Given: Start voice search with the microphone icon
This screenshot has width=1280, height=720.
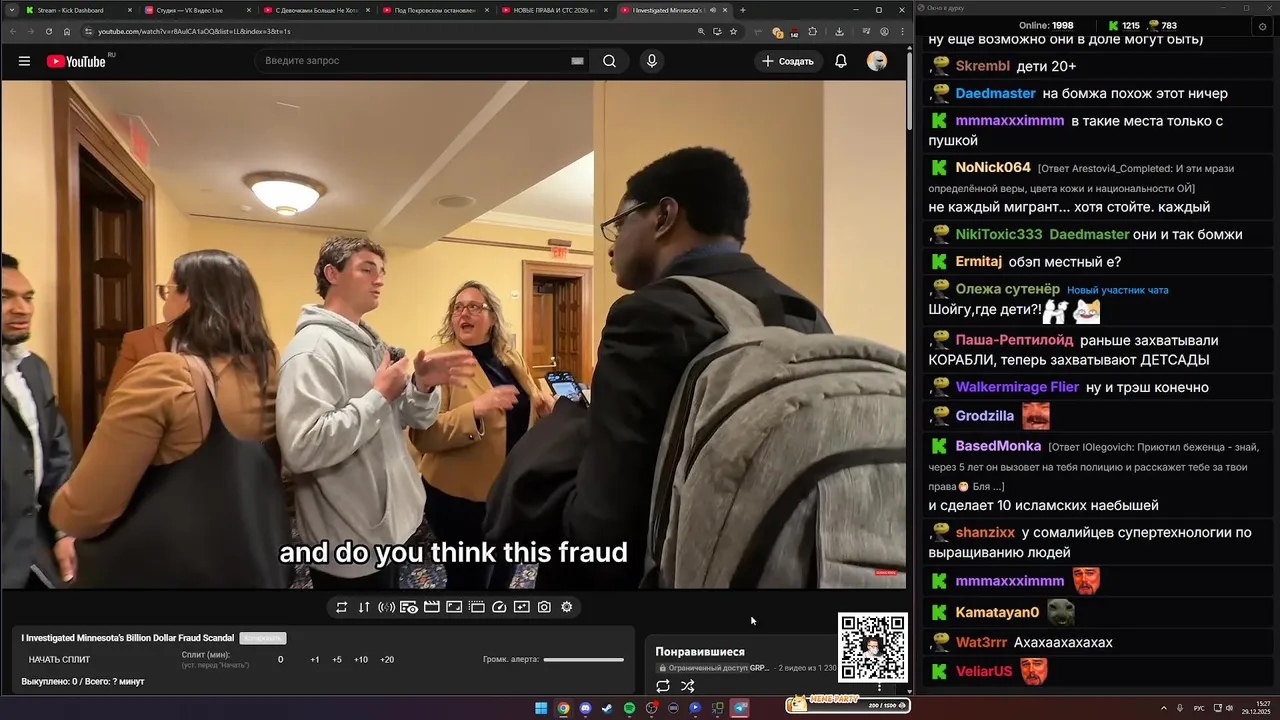Looking at the screenshot, I should pyautogui.click(x=652, y=61).
